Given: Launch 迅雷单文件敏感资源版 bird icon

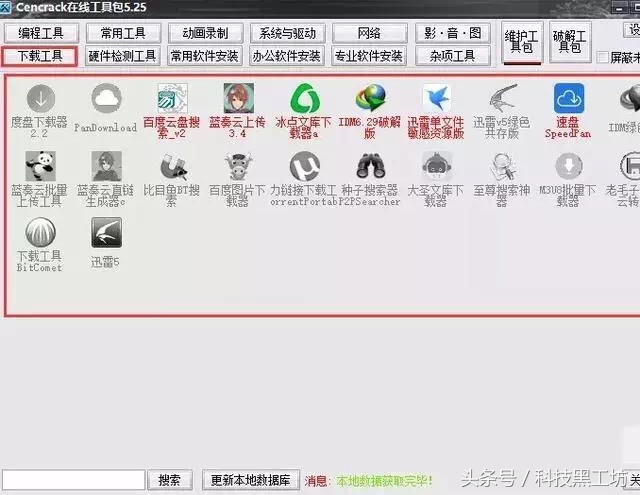Looking at the screenshot, I should [x=437, y=98].
